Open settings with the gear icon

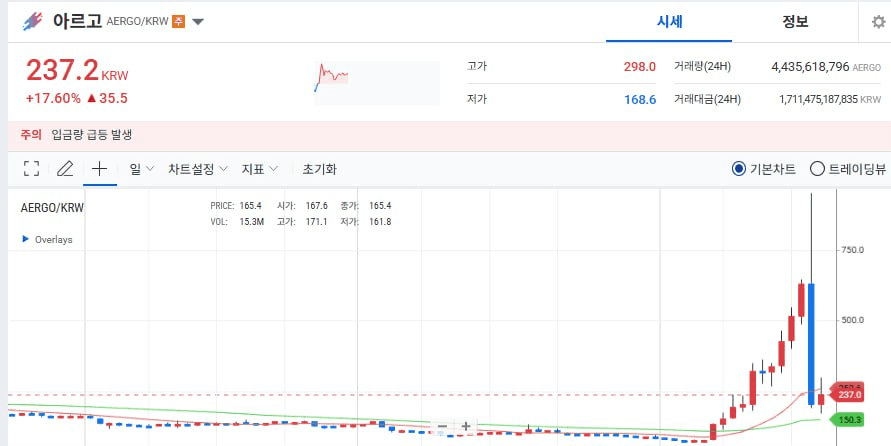point(878,22)
